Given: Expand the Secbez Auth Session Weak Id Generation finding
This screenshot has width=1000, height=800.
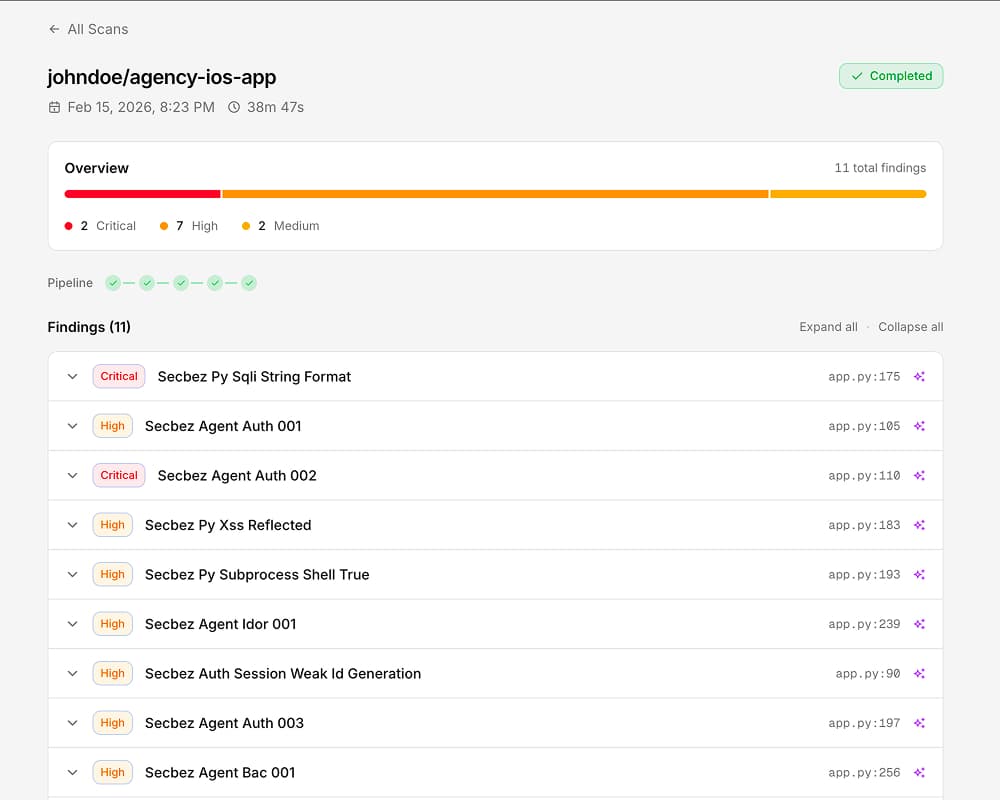Looking at the screenshot, I should (72, 673).
